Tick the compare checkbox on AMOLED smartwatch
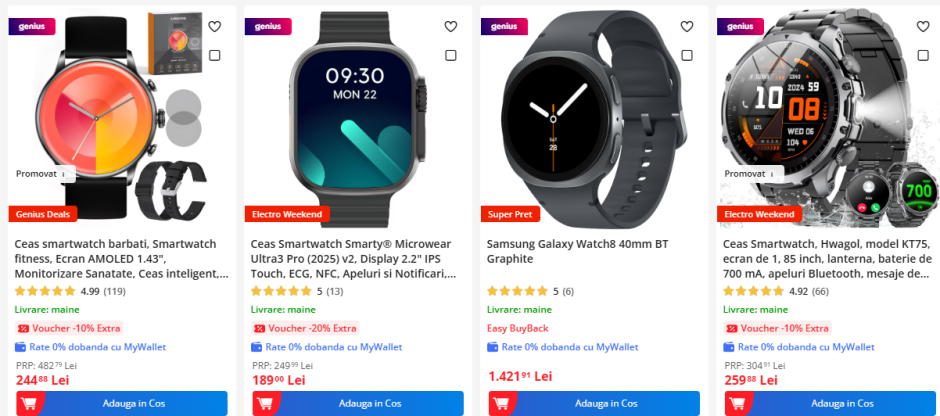Screen dimensions: 940x416 215,56
